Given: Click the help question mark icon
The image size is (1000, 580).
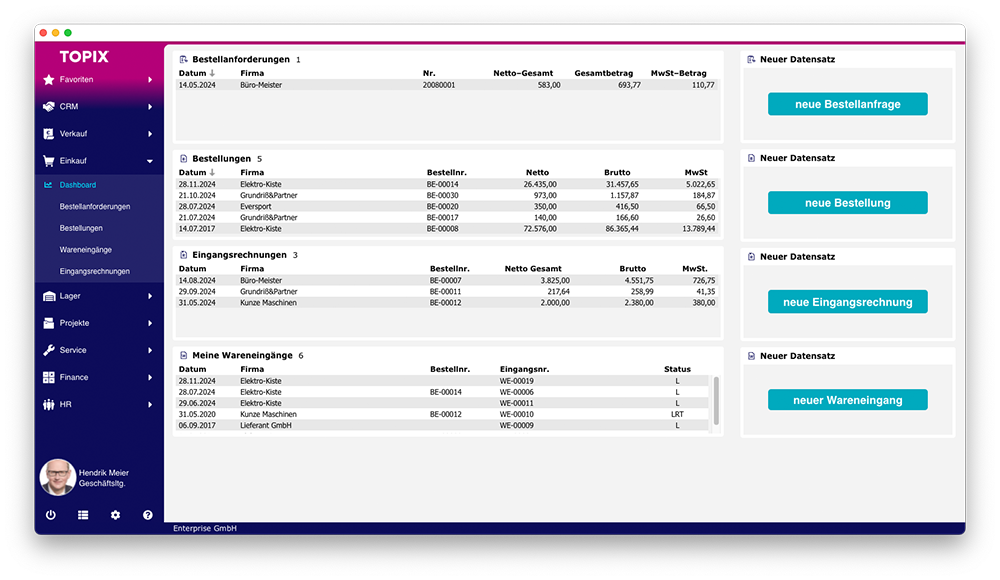Looking at the screenshot, I should pos(148,515).
